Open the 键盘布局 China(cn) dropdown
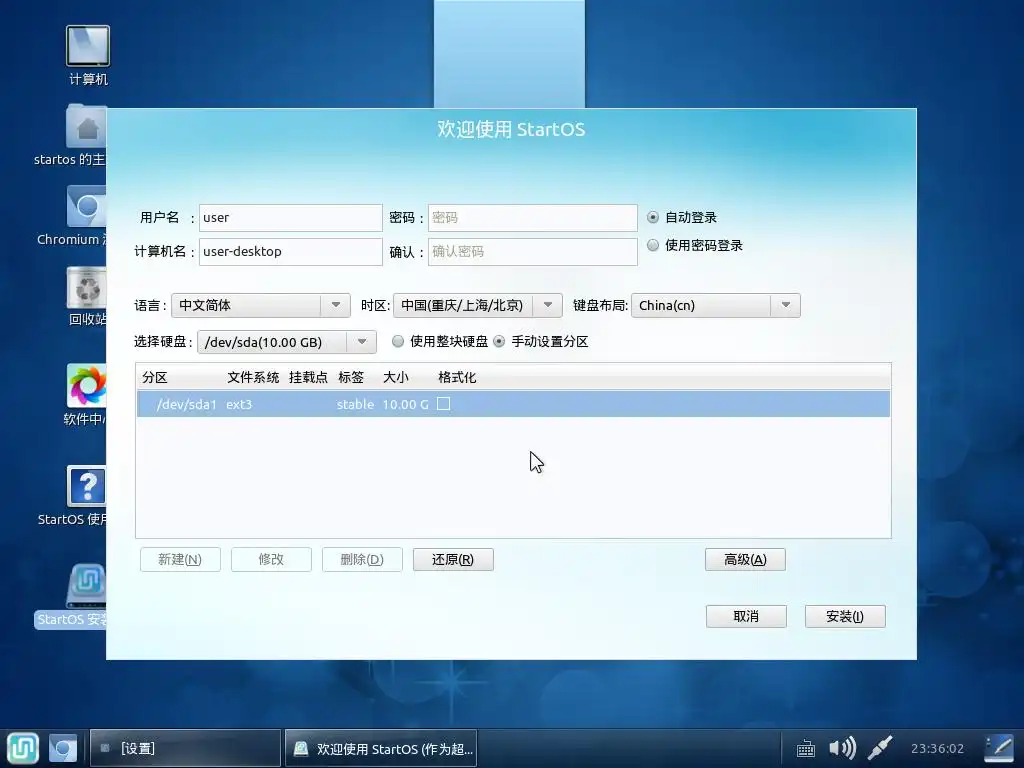1024x768 pixels. coord(716,306)
